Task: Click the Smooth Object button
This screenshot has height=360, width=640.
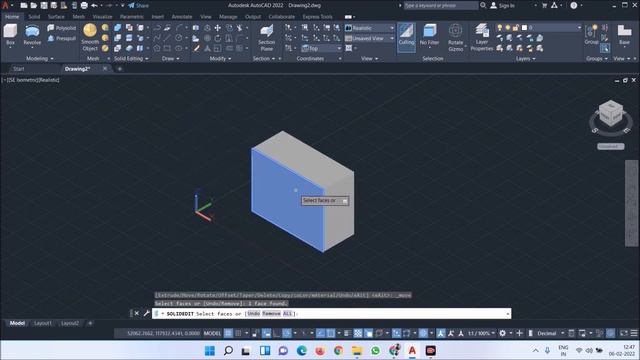Action: point(90,38)
